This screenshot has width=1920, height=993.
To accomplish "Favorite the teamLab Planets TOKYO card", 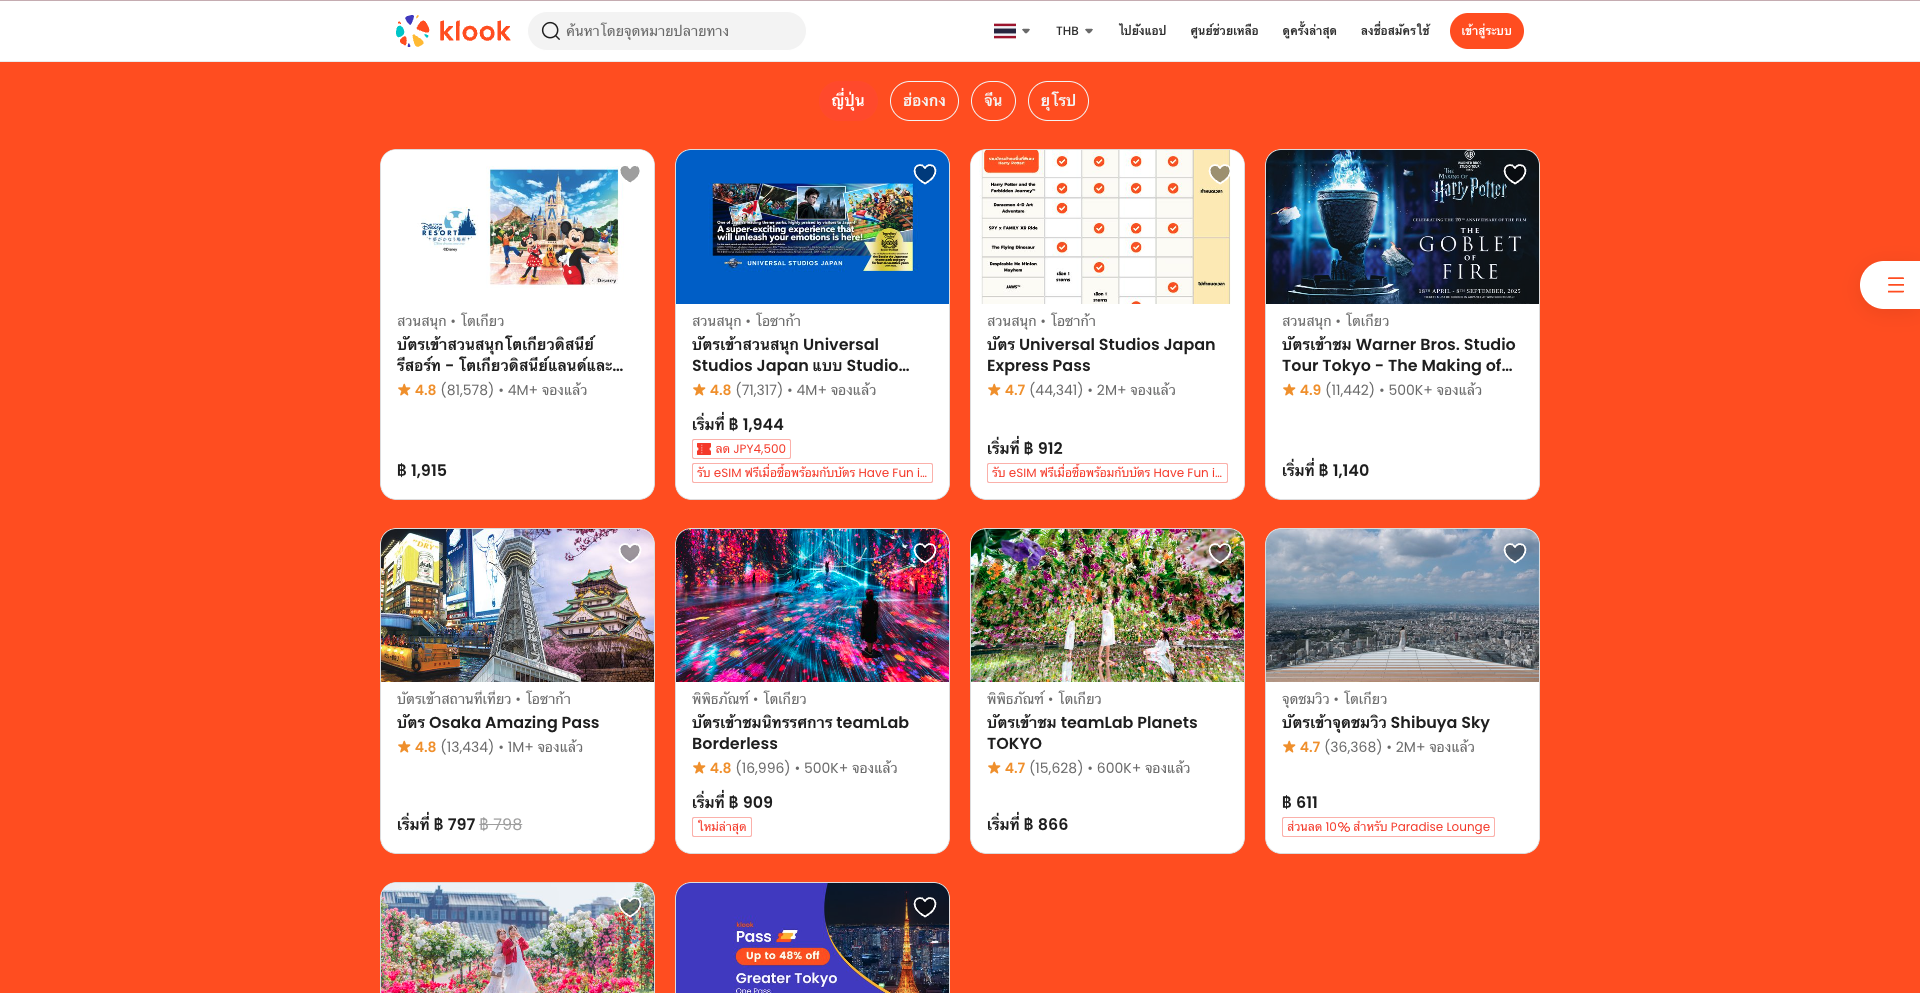I will point(1220,553).
